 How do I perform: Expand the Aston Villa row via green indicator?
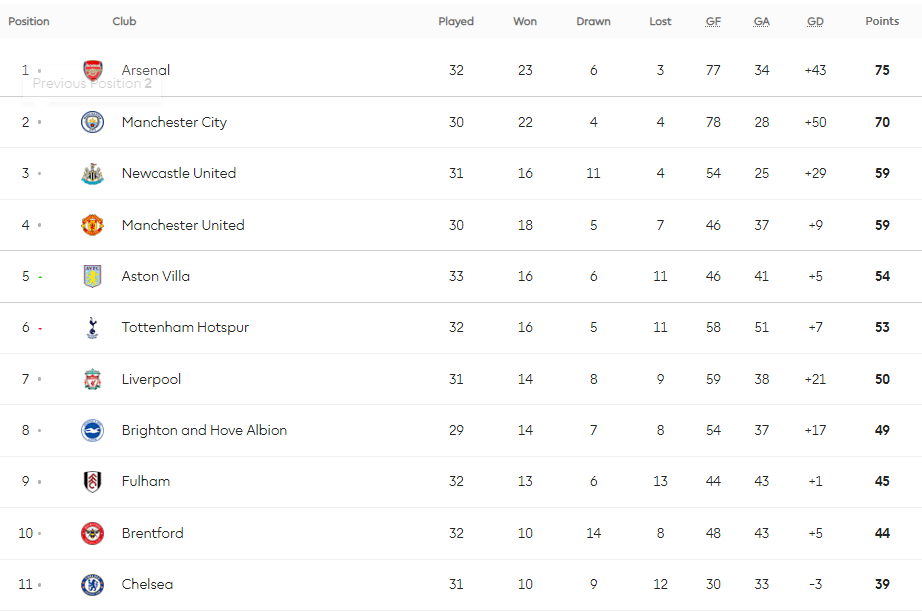click(x=40, y=277)
